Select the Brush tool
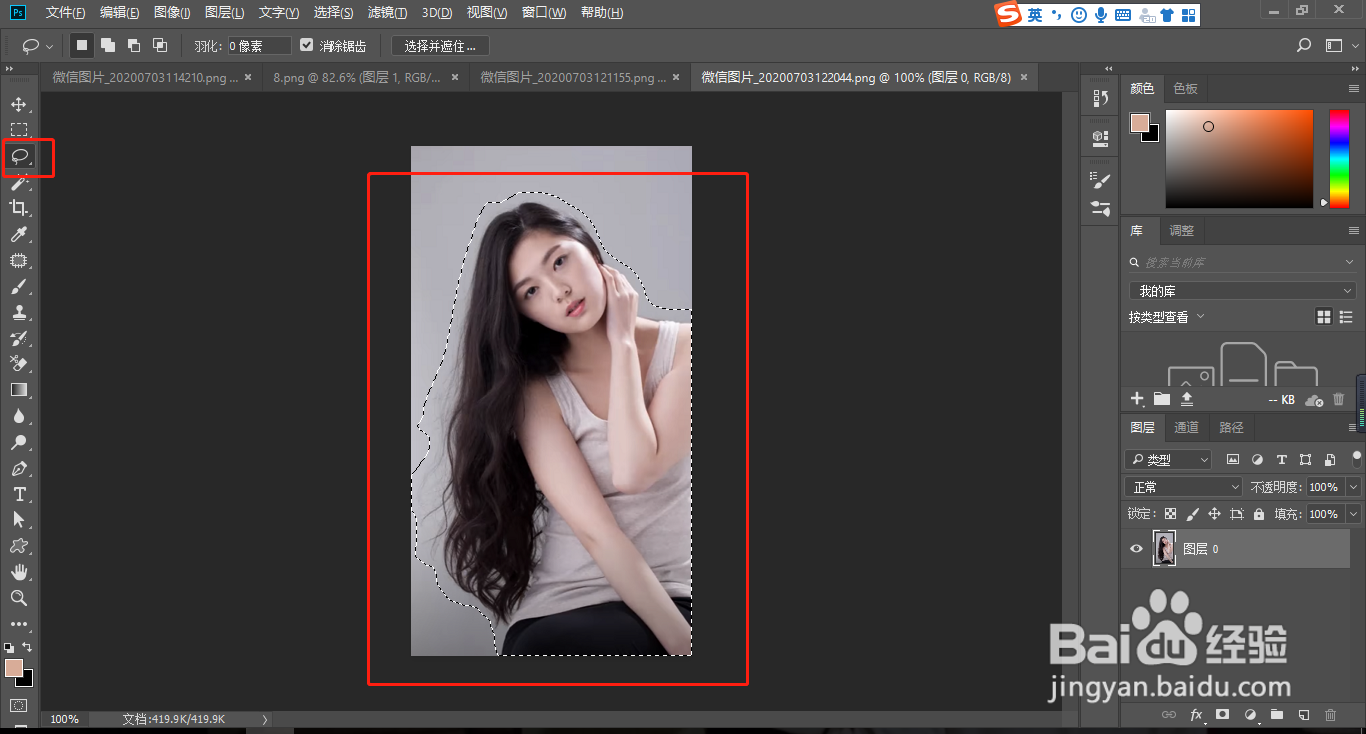Screen dimensions: 1366x734 pos(18,286)
